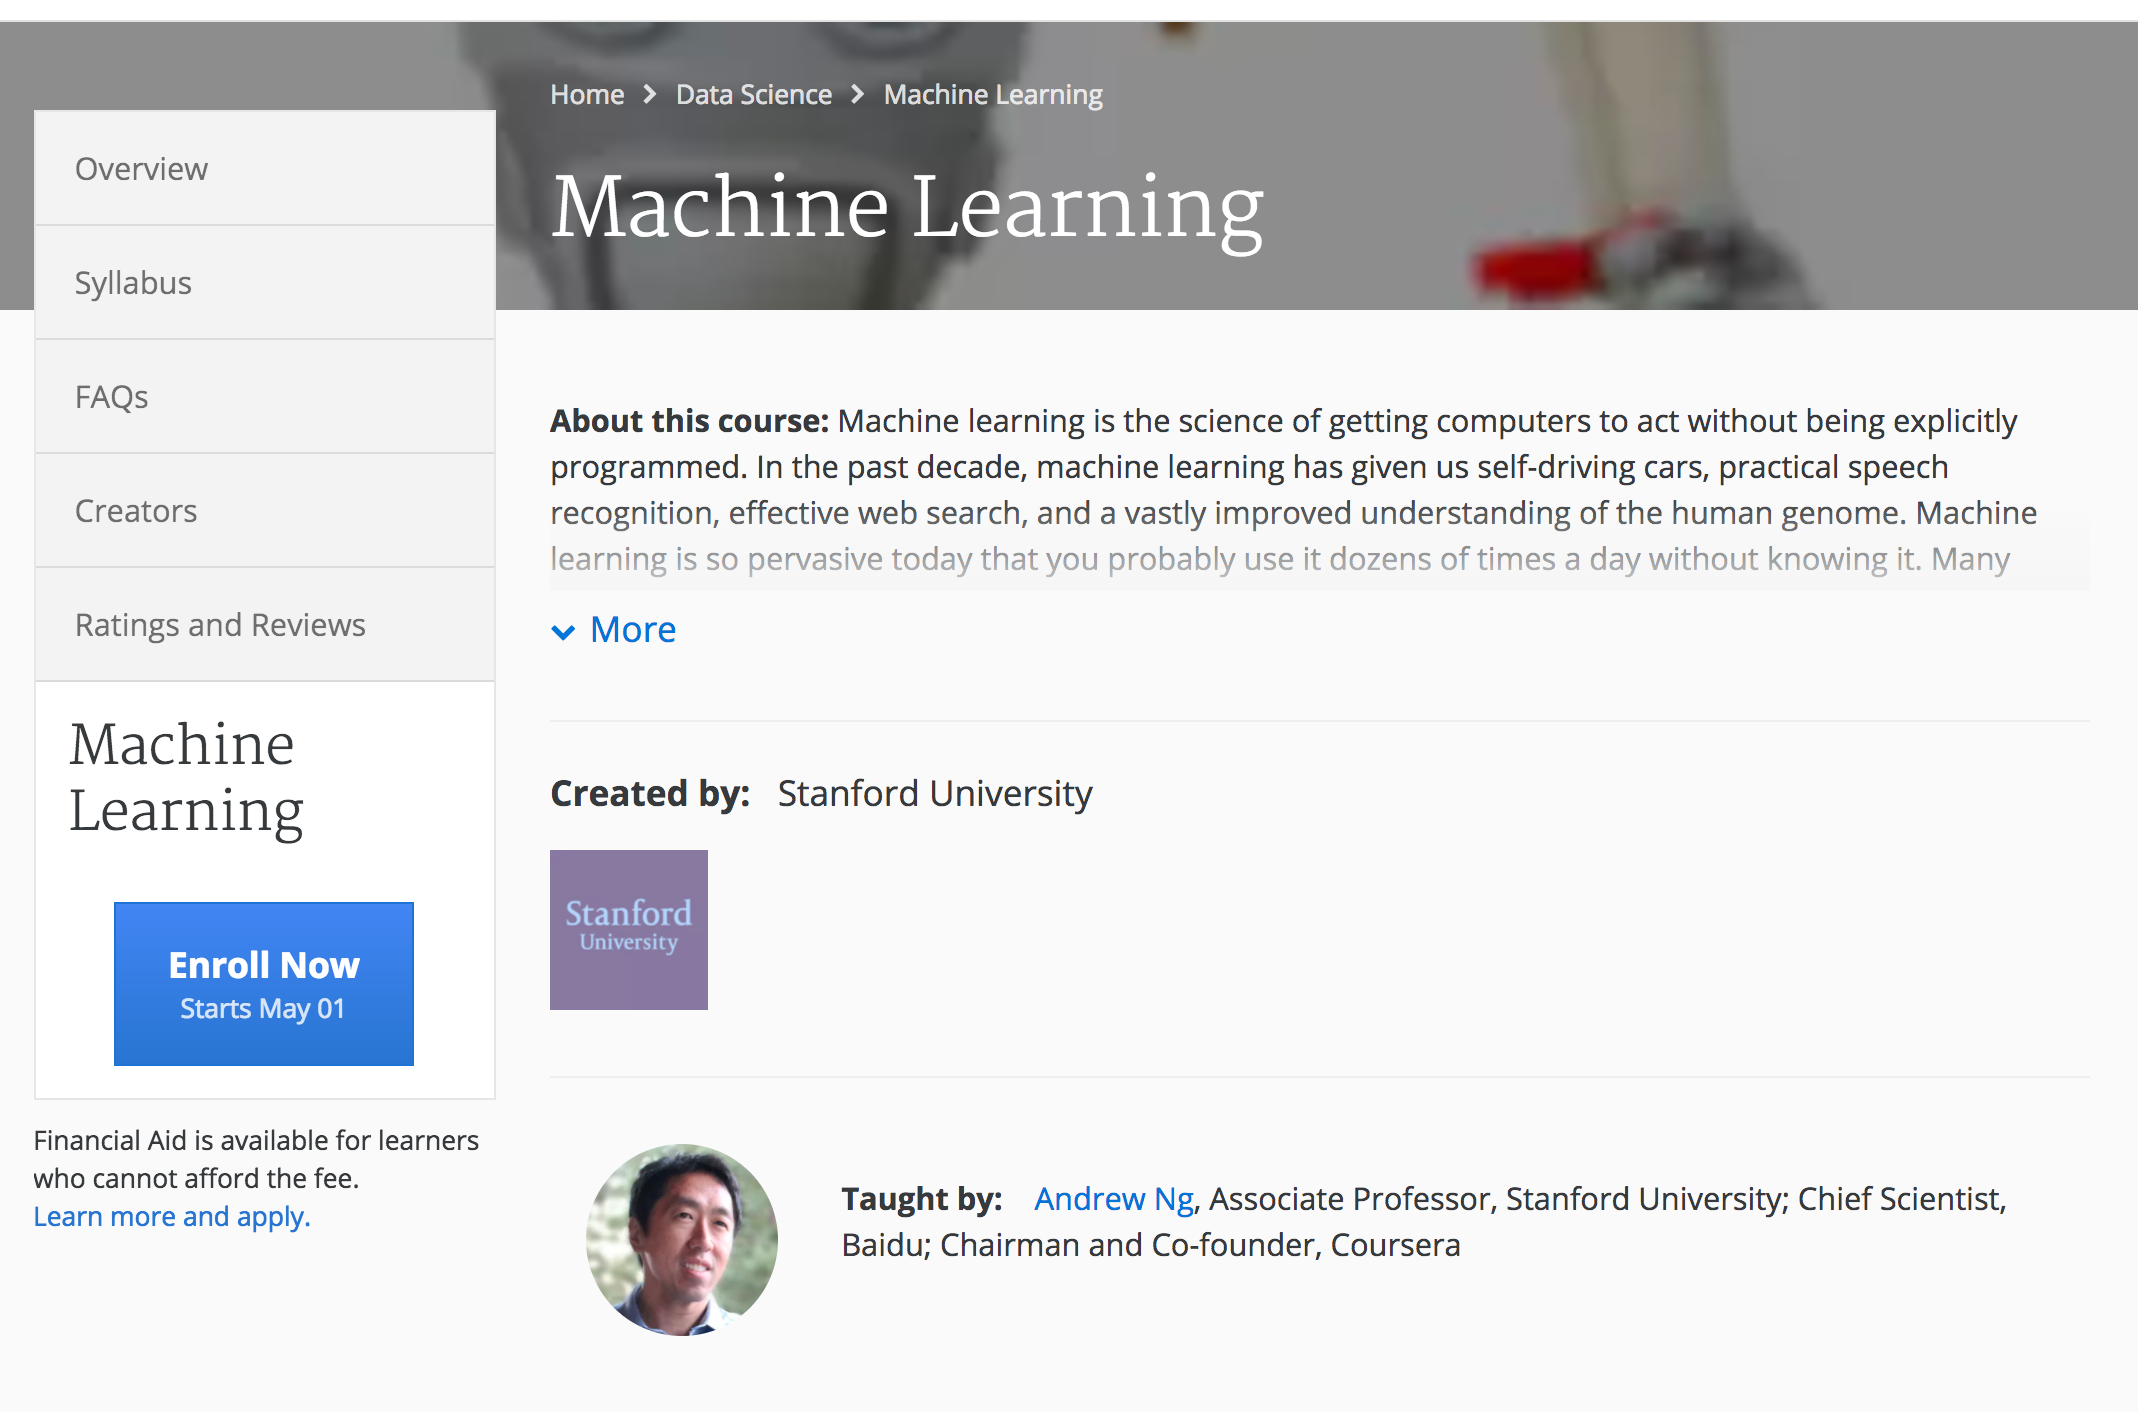Click the Coursera home breadcrumb icon
Viewport: 2138px width, 1412px height.
(x=589, y=93)
